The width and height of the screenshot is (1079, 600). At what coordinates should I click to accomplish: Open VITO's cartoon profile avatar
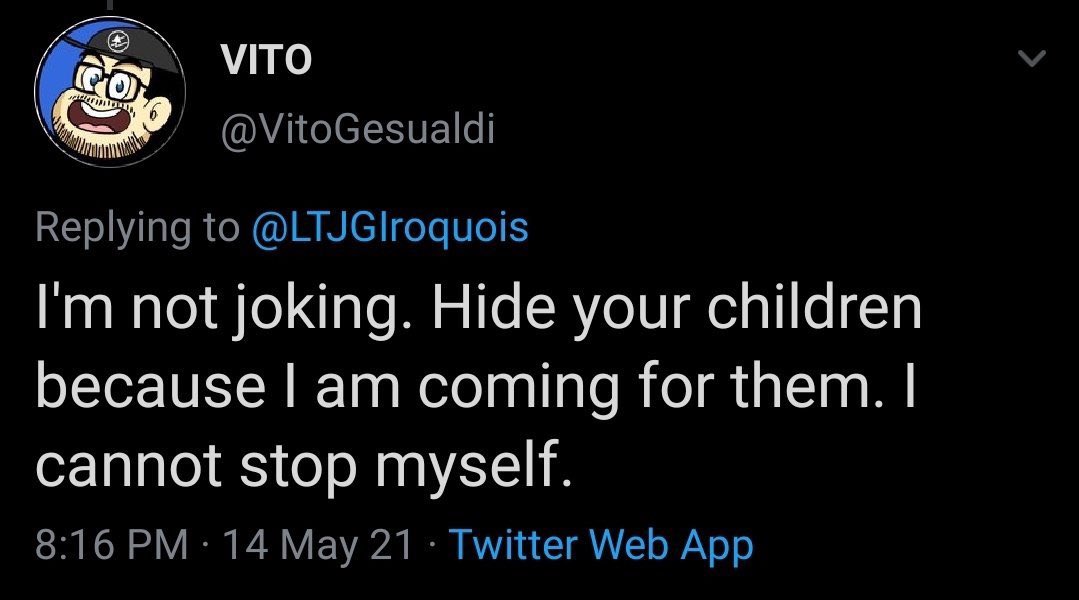(x=110, y=94)
